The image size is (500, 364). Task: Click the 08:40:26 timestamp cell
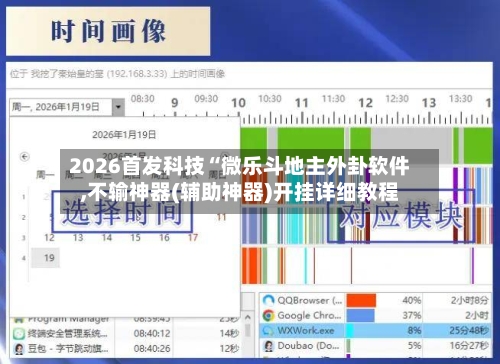(x=152, y=348)
